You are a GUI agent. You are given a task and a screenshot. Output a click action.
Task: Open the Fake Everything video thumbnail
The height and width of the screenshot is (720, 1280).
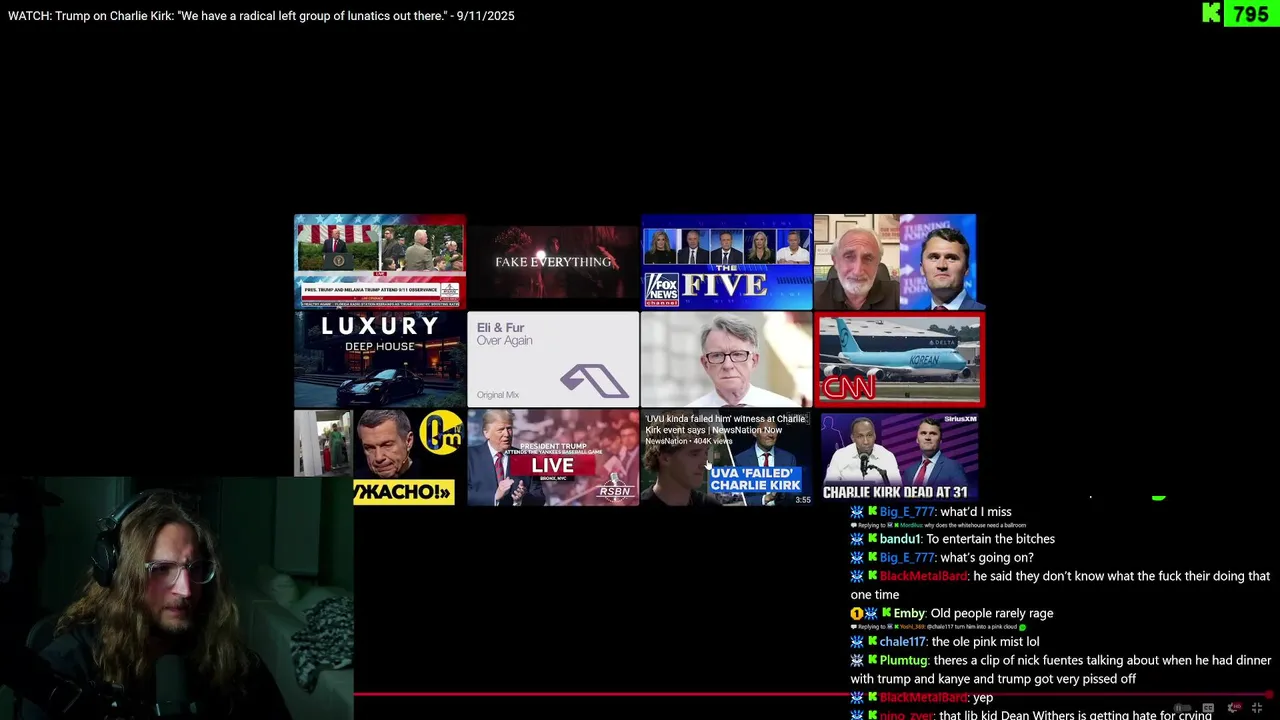click(553, 261)
